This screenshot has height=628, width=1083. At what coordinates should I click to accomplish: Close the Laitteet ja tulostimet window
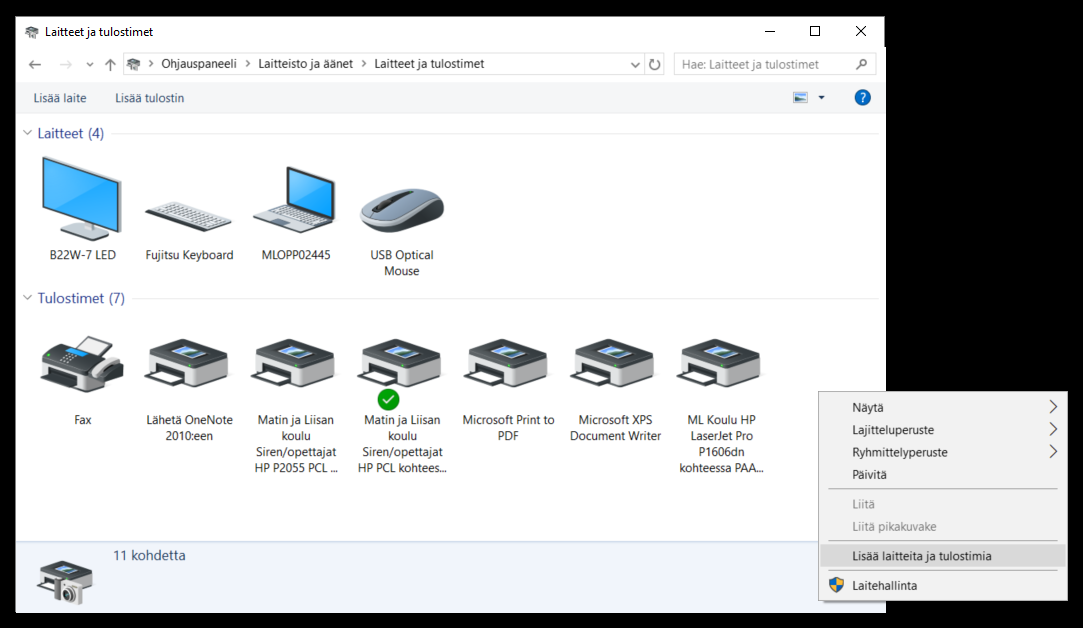(861, 32)
